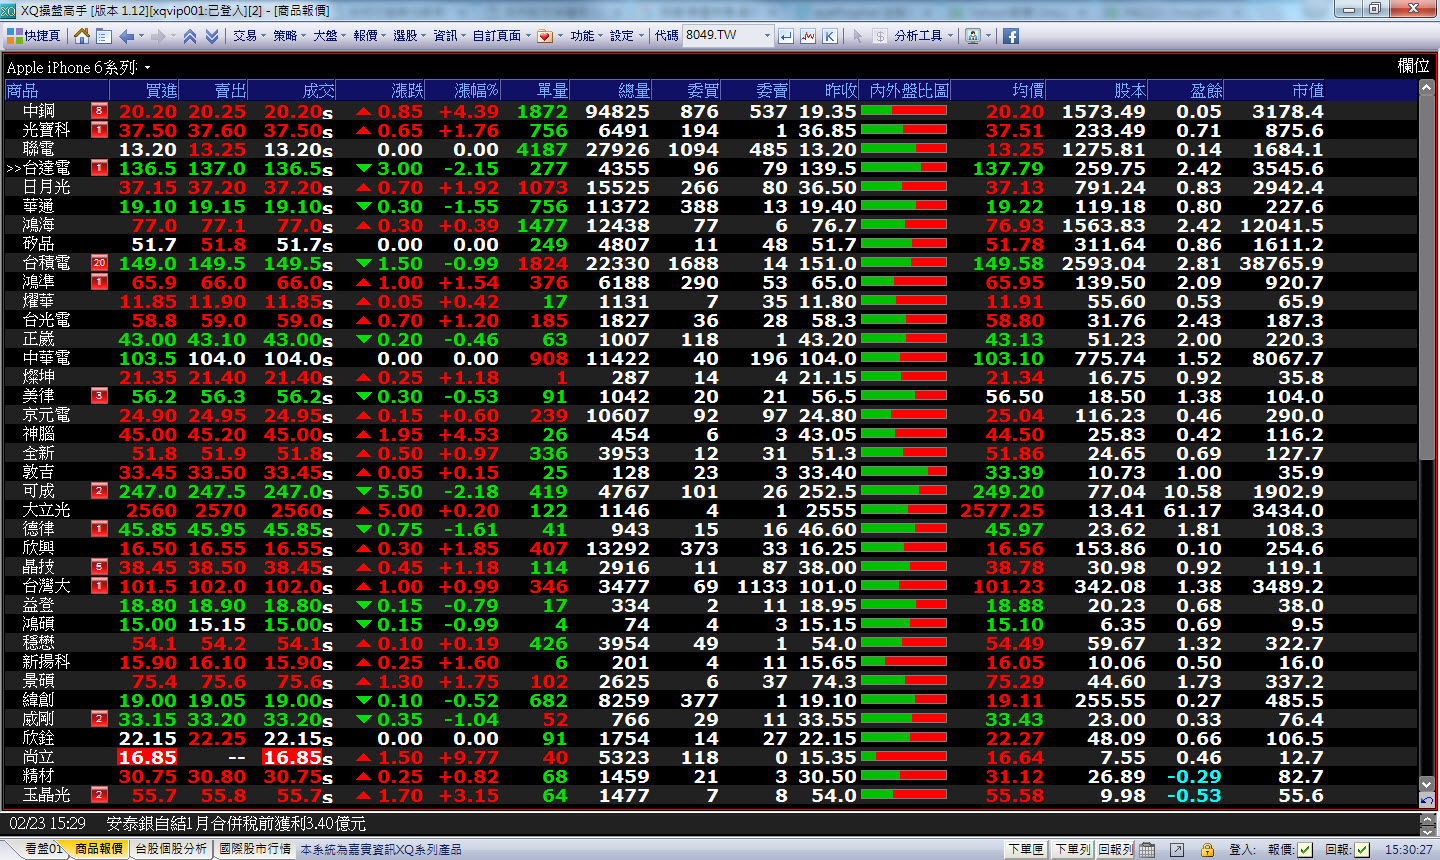The width and height of the screenshot is (1440, 860).
Task: Select the 尚立 stock row
Action: [x=710, y=758]
